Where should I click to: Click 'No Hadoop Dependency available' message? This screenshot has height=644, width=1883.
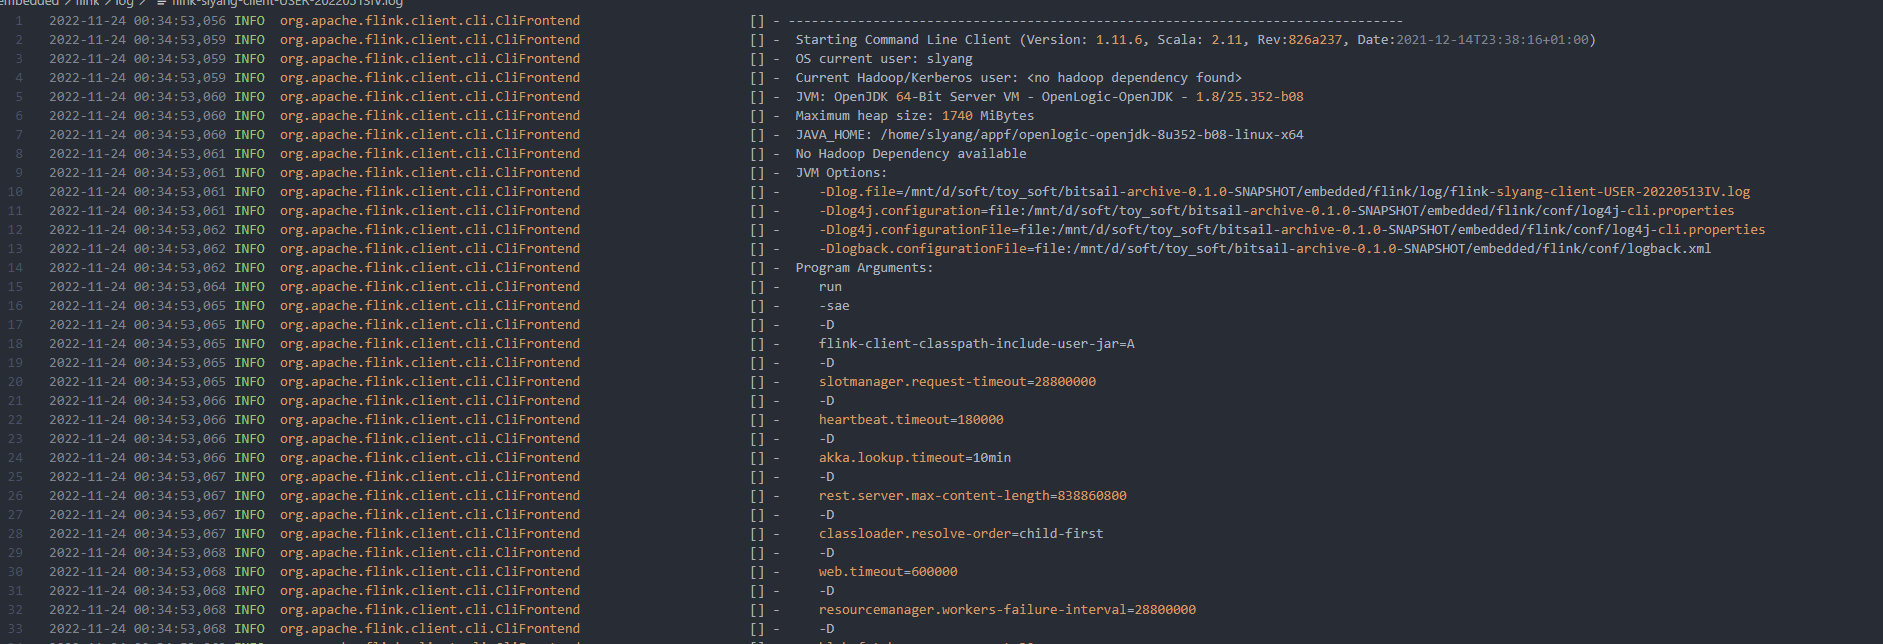coord(911,154)
